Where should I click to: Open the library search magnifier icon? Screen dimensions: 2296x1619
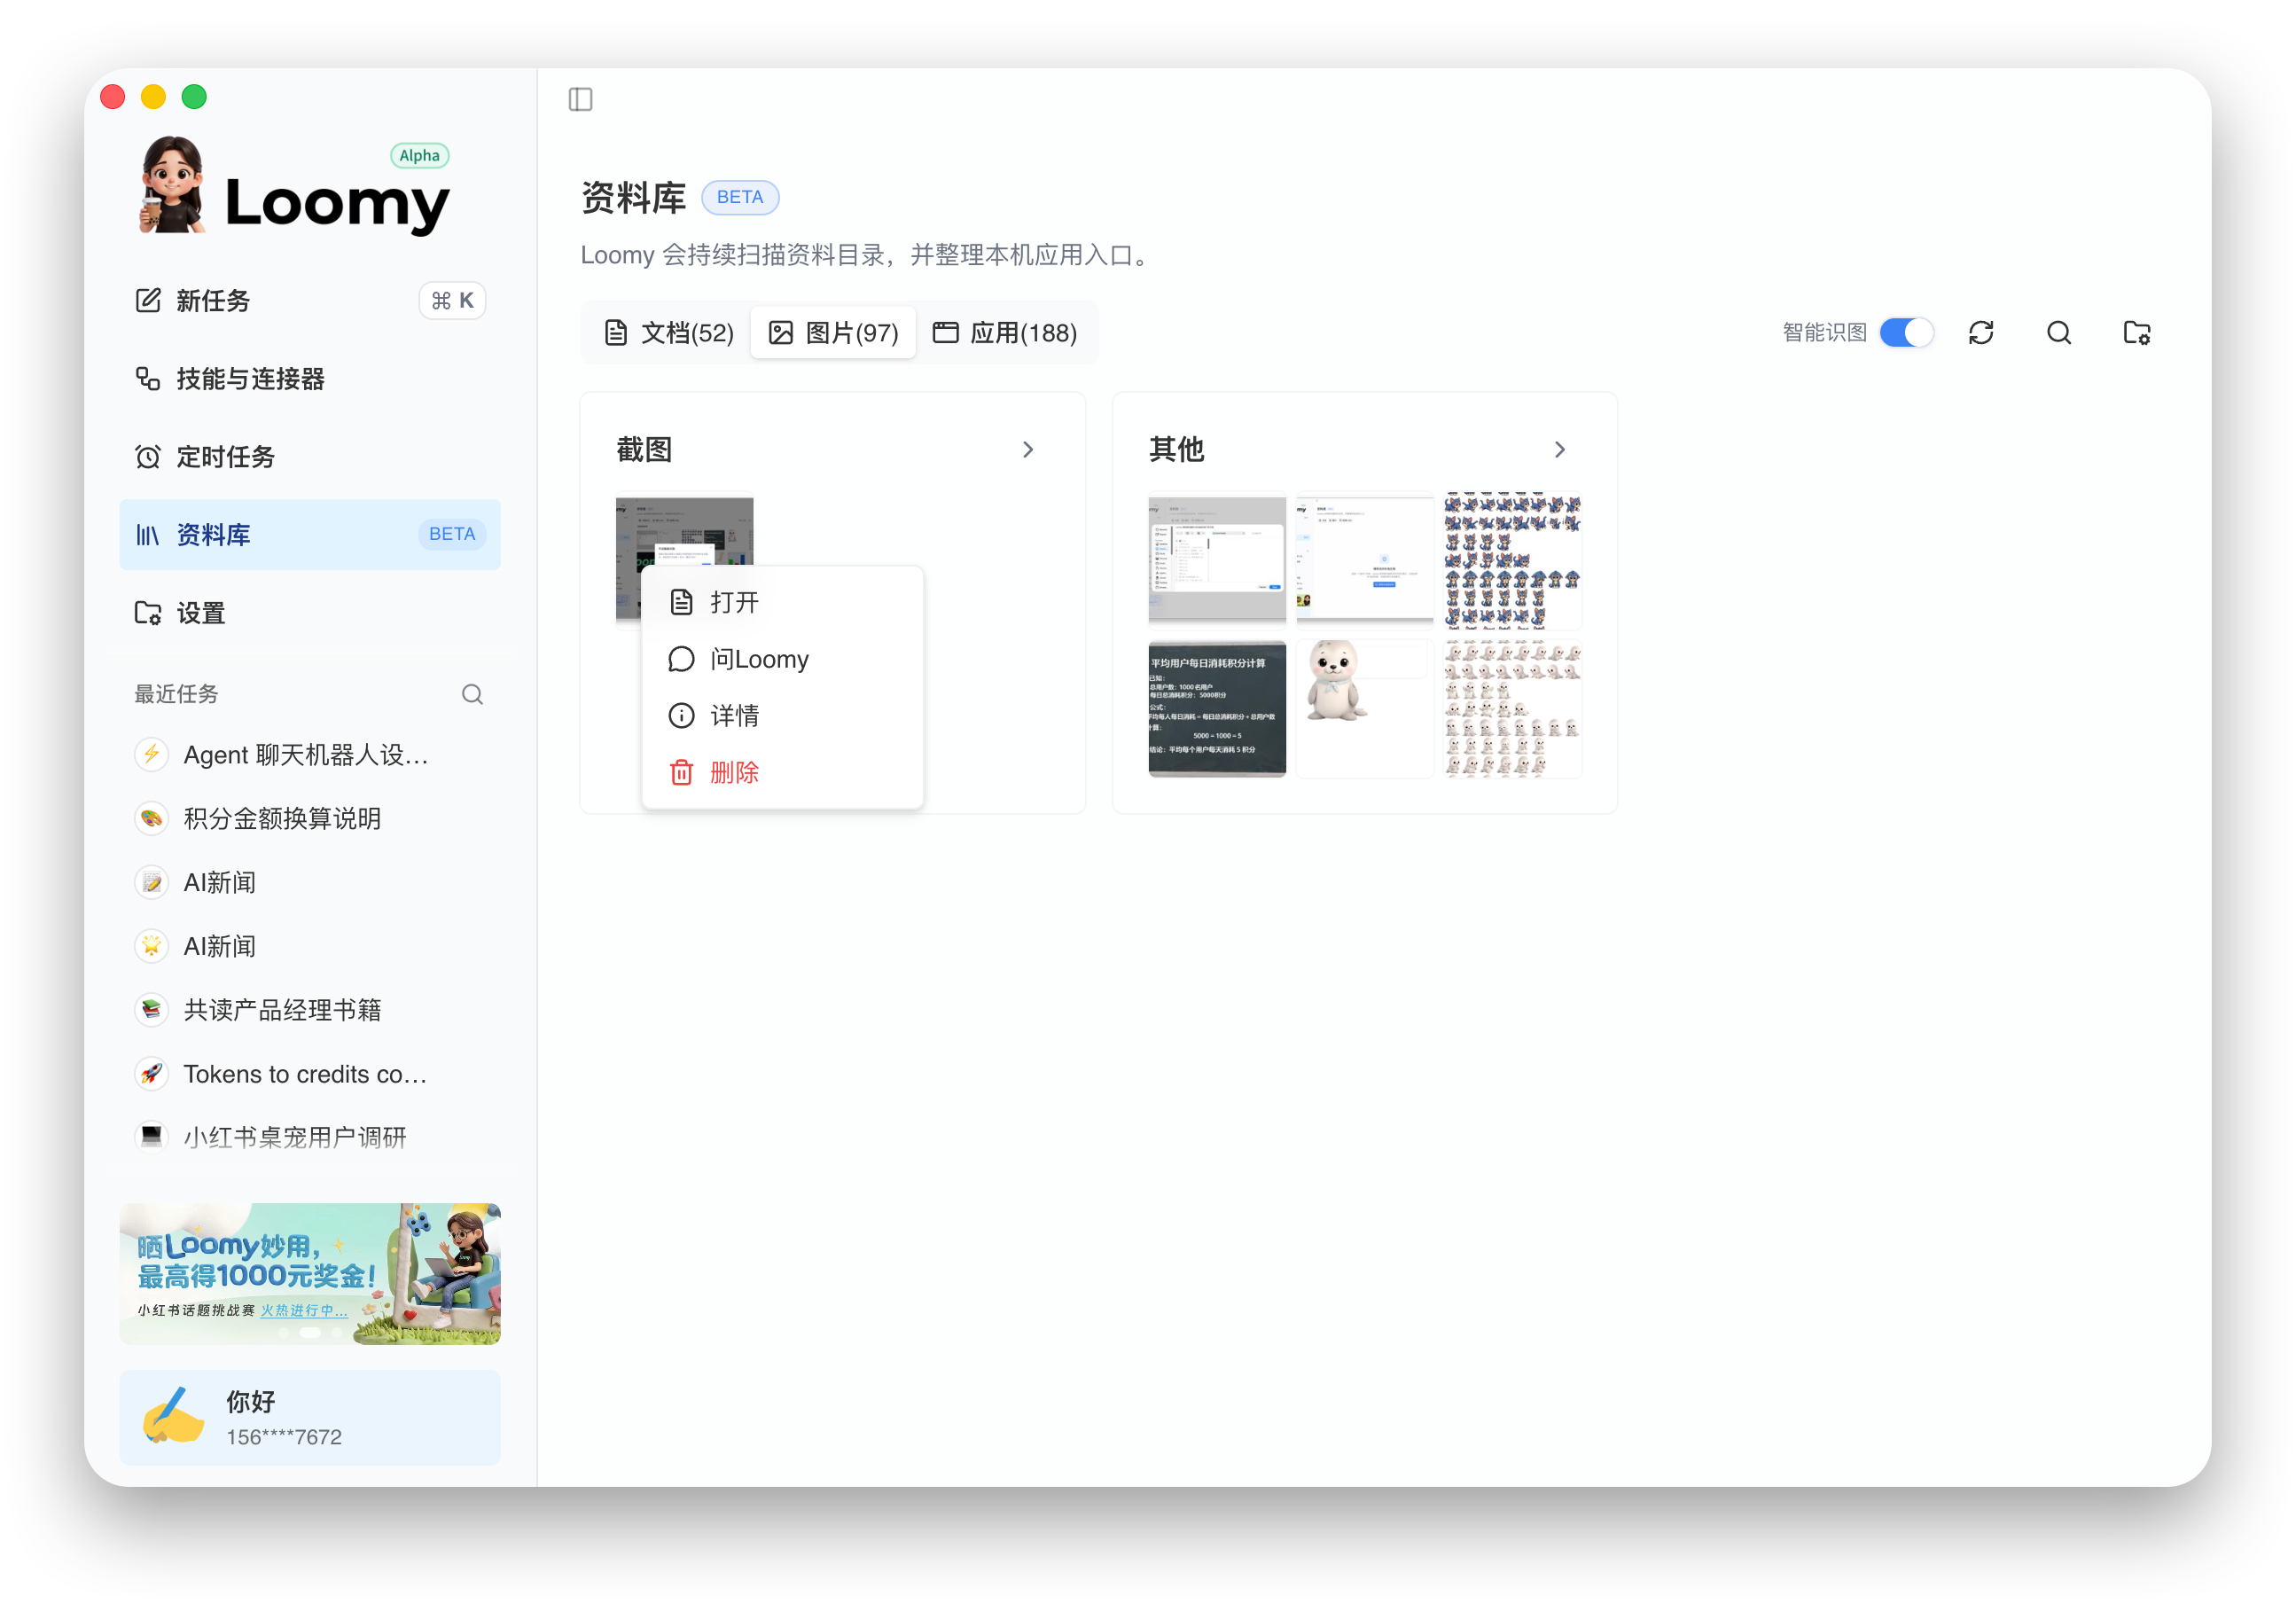point(2058,332)
